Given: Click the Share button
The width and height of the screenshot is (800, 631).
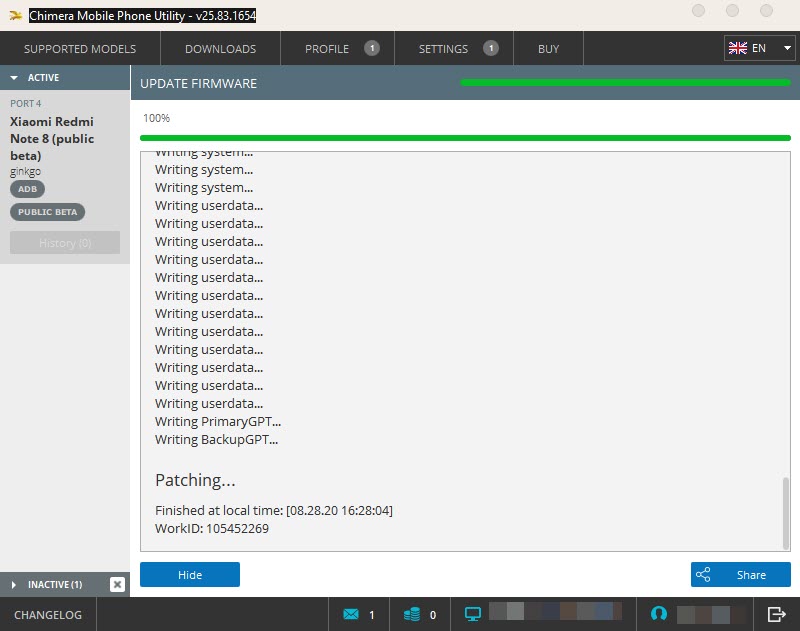Looking at the screenshot, I should coord(741,575).
